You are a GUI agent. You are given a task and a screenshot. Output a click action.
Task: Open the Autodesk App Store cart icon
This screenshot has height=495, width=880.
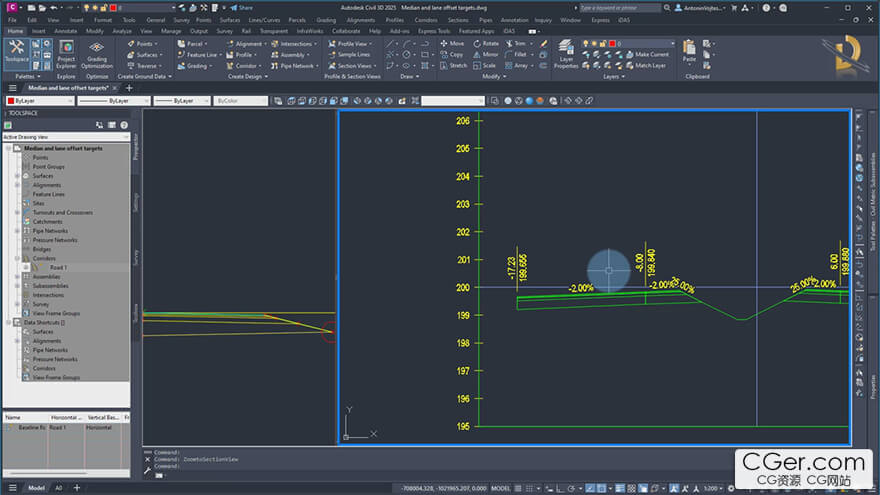click(x=734, y=8)
